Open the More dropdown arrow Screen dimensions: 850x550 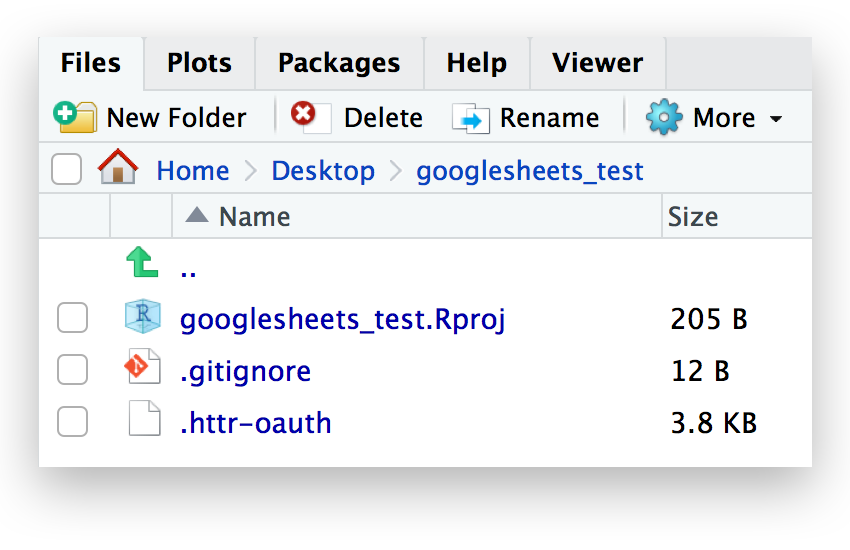776,119
